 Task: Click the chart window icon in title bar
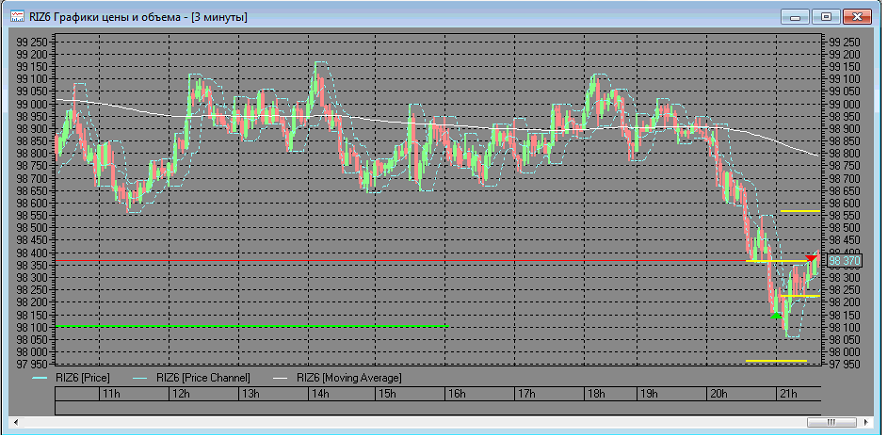click(16, 17)
